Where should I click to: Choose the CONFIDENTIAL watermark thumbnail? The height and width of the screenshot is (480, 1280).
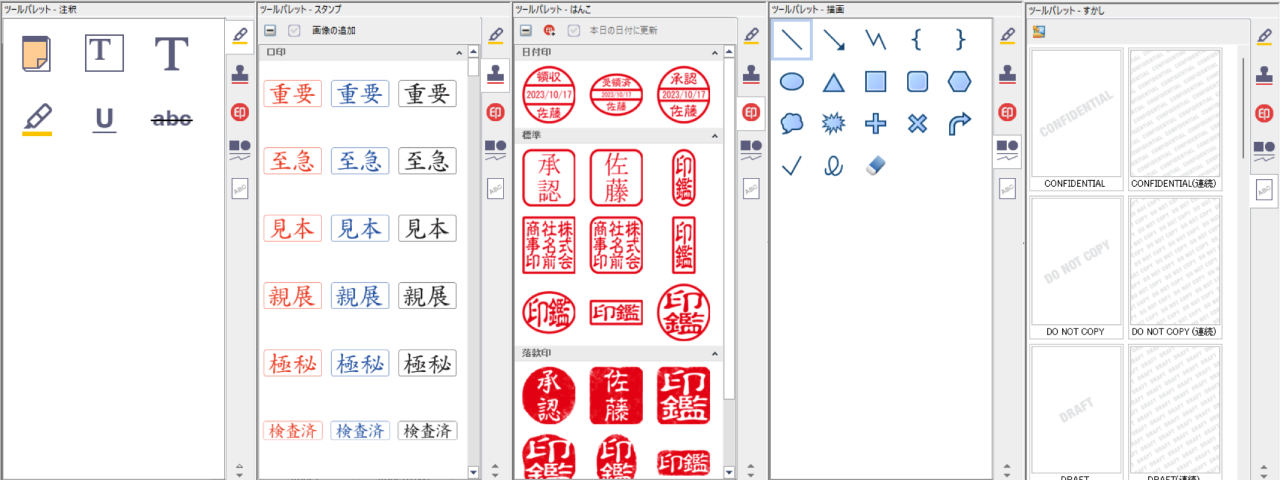(1074, 113)
